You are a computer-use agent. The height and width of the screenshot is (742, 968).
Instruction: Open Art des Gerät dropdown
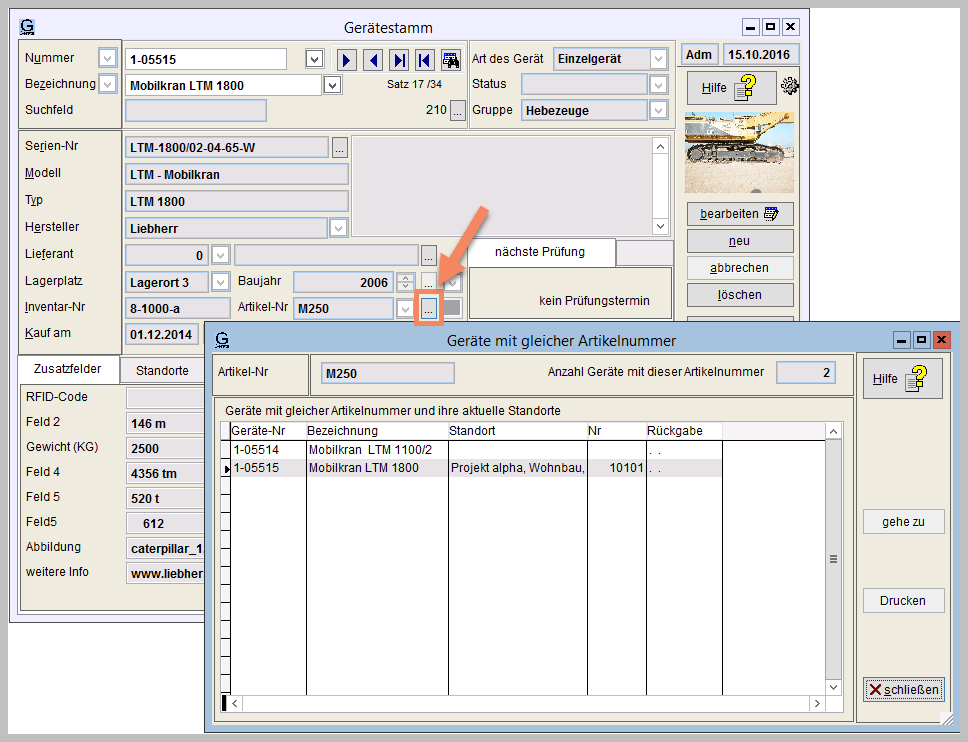(x=658, y=59)
